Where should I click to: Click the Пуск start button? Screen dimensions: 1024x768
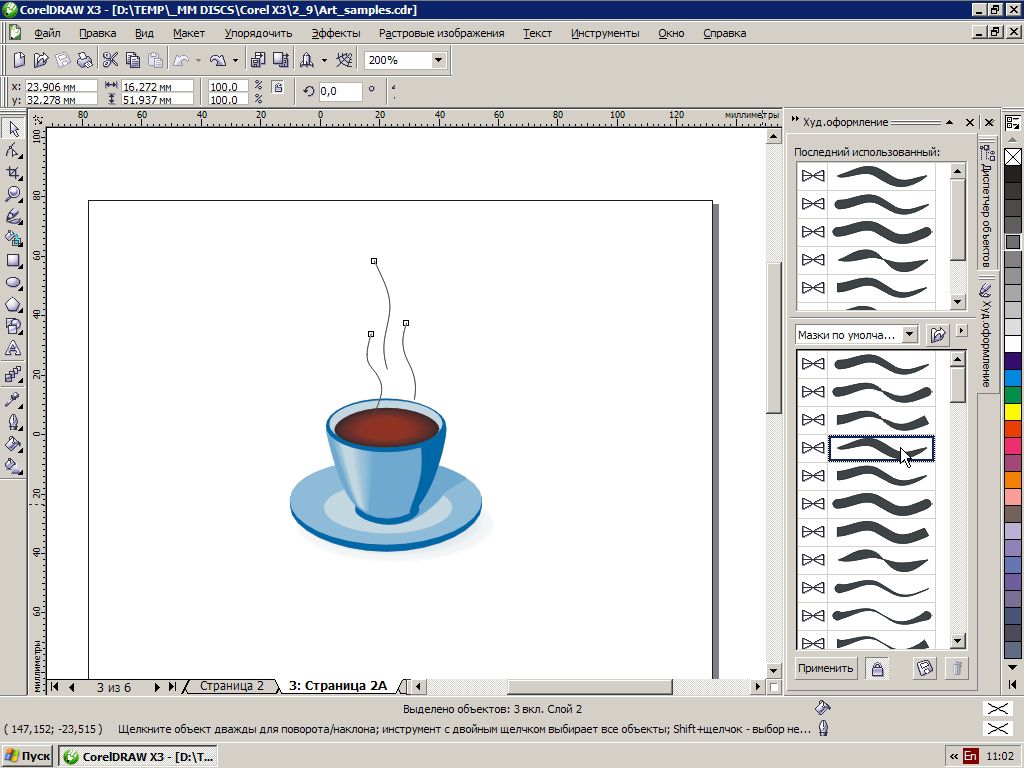click(x=28, y=756)
